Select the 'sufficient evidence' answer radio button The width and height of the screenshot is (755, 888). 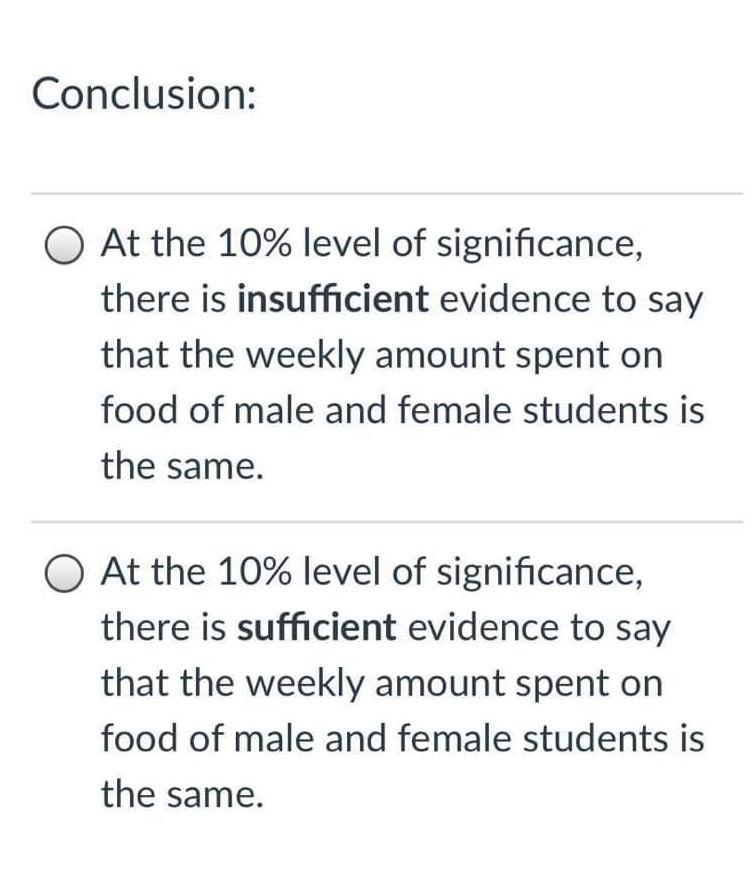coord(62,572)
